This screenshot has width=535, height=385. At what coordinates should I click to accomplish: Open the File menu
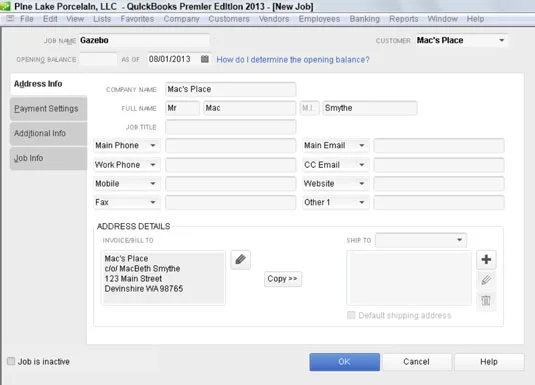27,19
